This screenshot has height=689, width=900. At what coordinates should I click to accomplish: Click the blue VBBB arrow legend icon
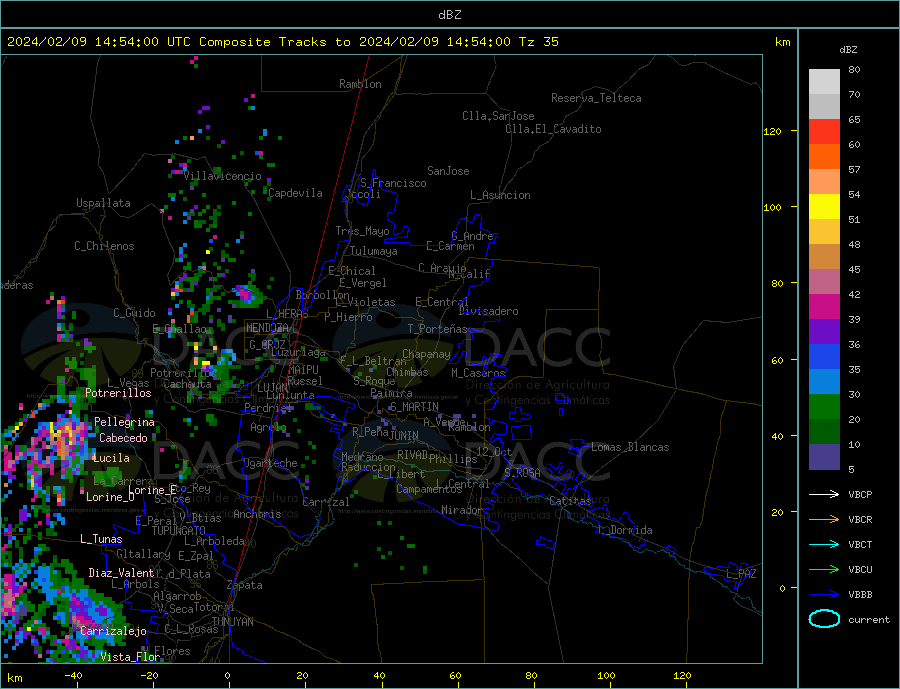824,594
